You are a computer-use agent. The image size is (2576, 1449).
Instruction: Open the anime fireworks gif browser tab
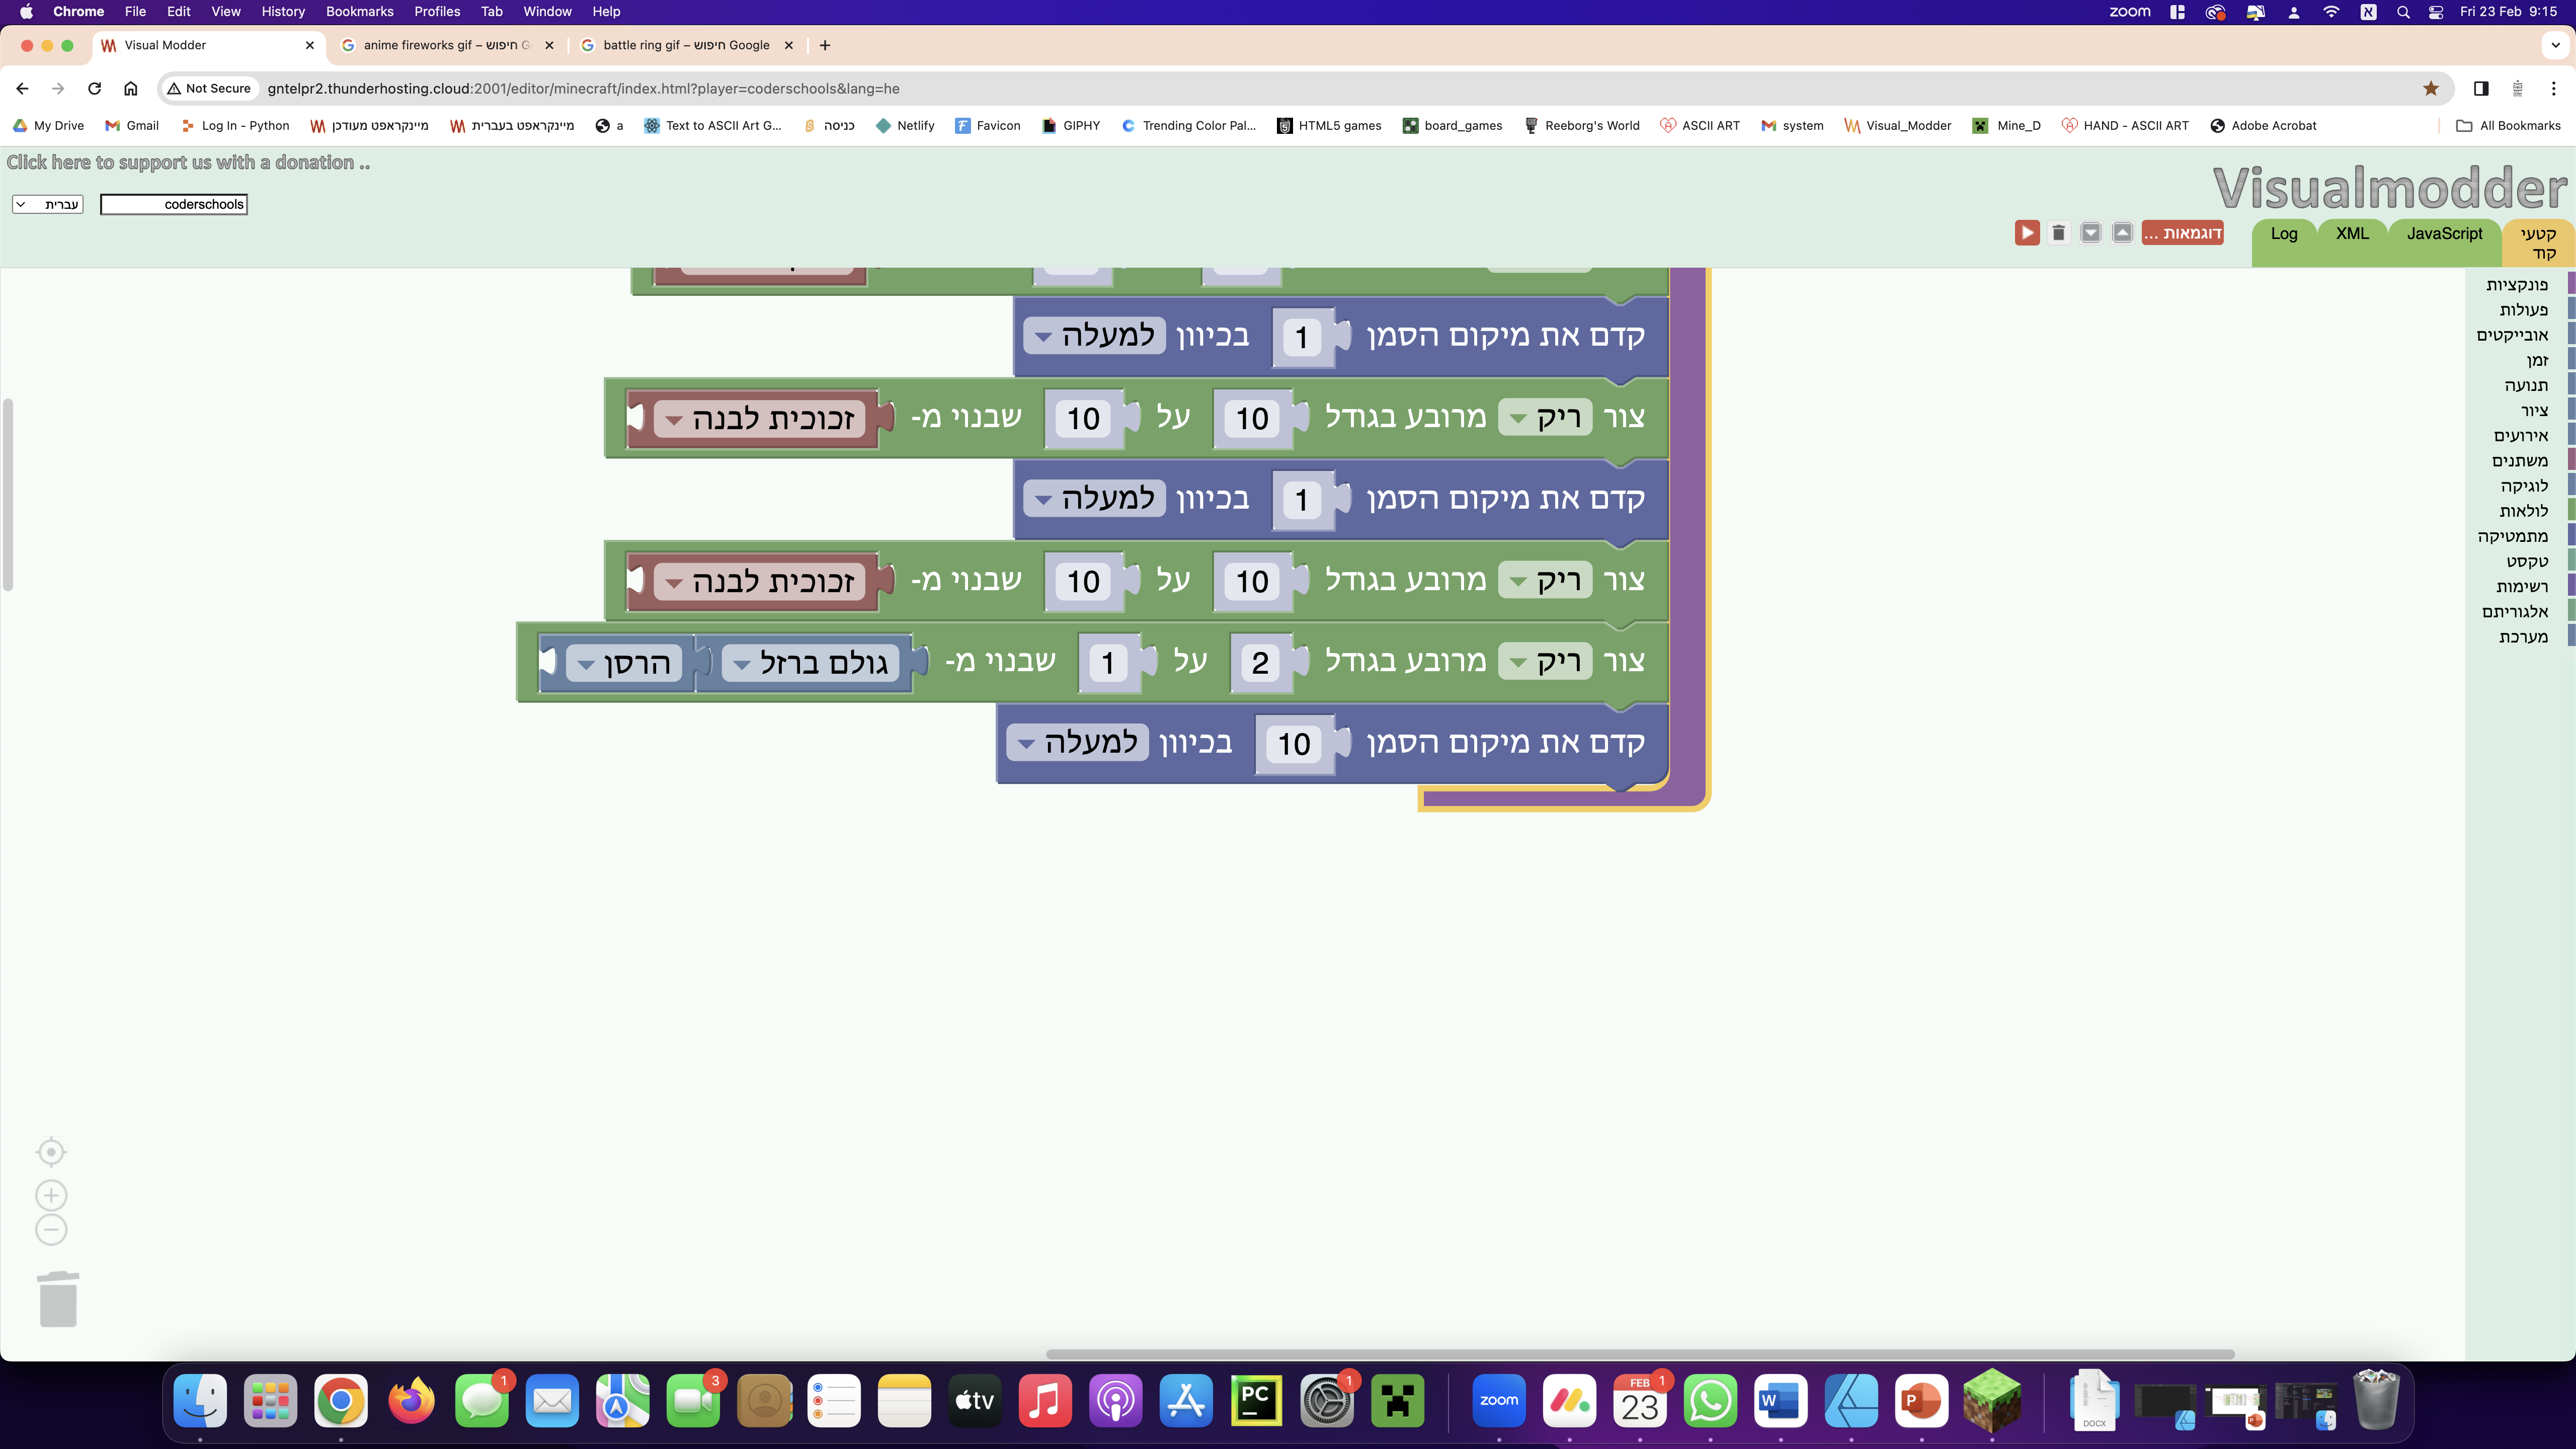pyautogui.click(x=447, y=45)
